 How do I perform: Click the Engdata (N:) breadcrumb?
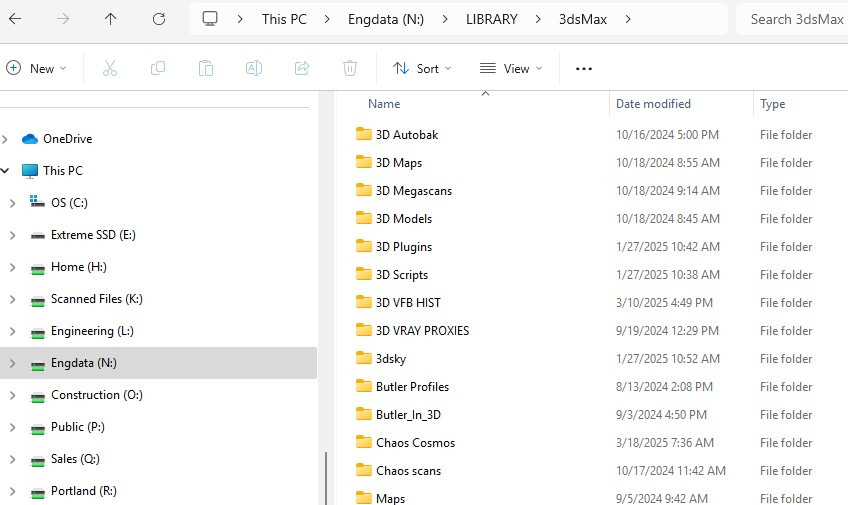(386, 19)
